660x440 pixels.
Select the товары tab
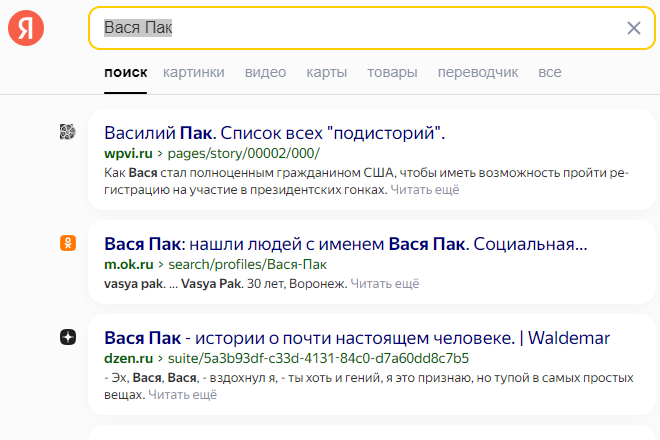[x=392, y=72]
